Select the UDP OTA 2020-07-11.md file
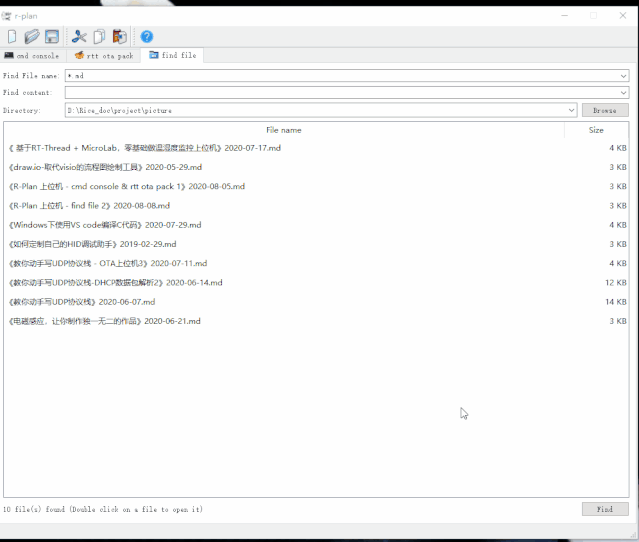639x542 pixels. [x=316, y=263]
